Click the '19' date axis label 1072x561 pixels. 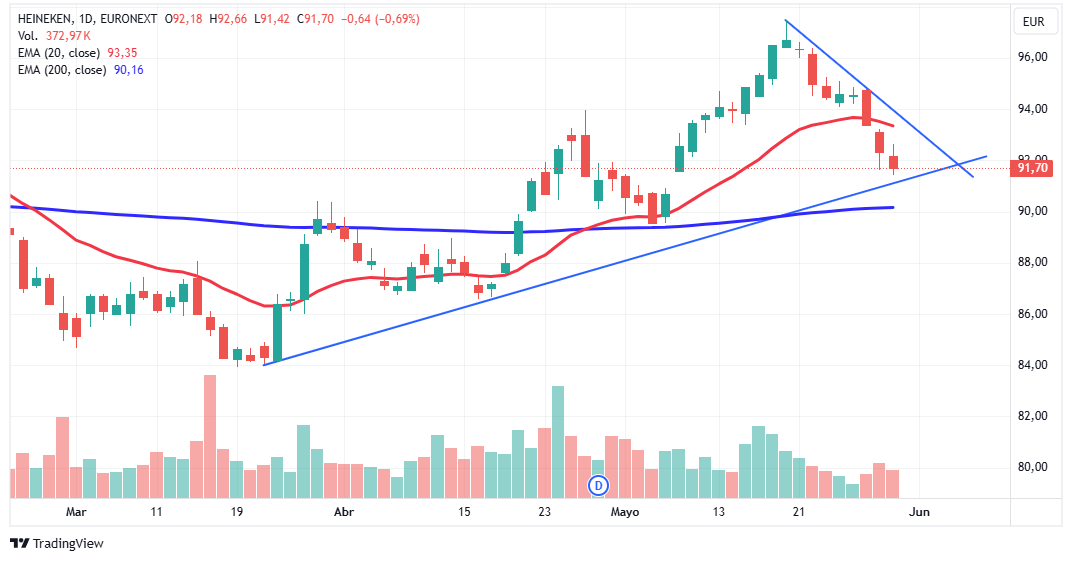[237, 512]
